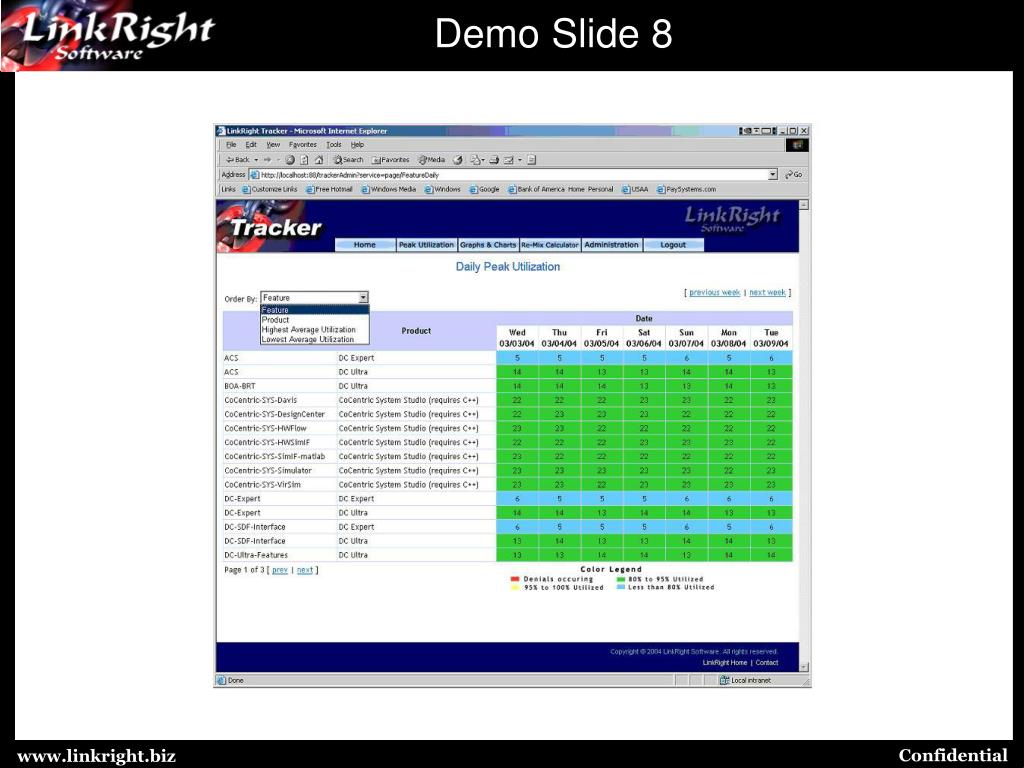Open the IE Favorites menu

(303, 145)
